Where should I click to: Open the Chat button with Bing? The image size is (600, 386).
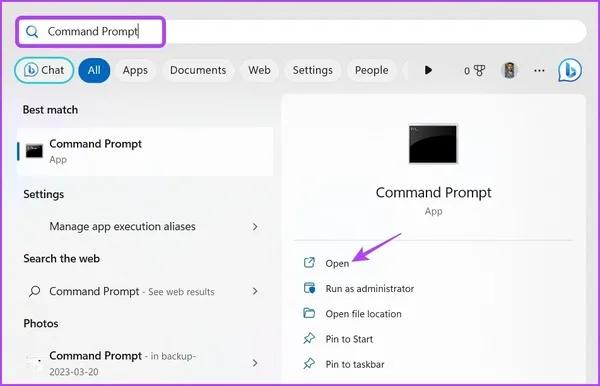[x=44, y=70]
